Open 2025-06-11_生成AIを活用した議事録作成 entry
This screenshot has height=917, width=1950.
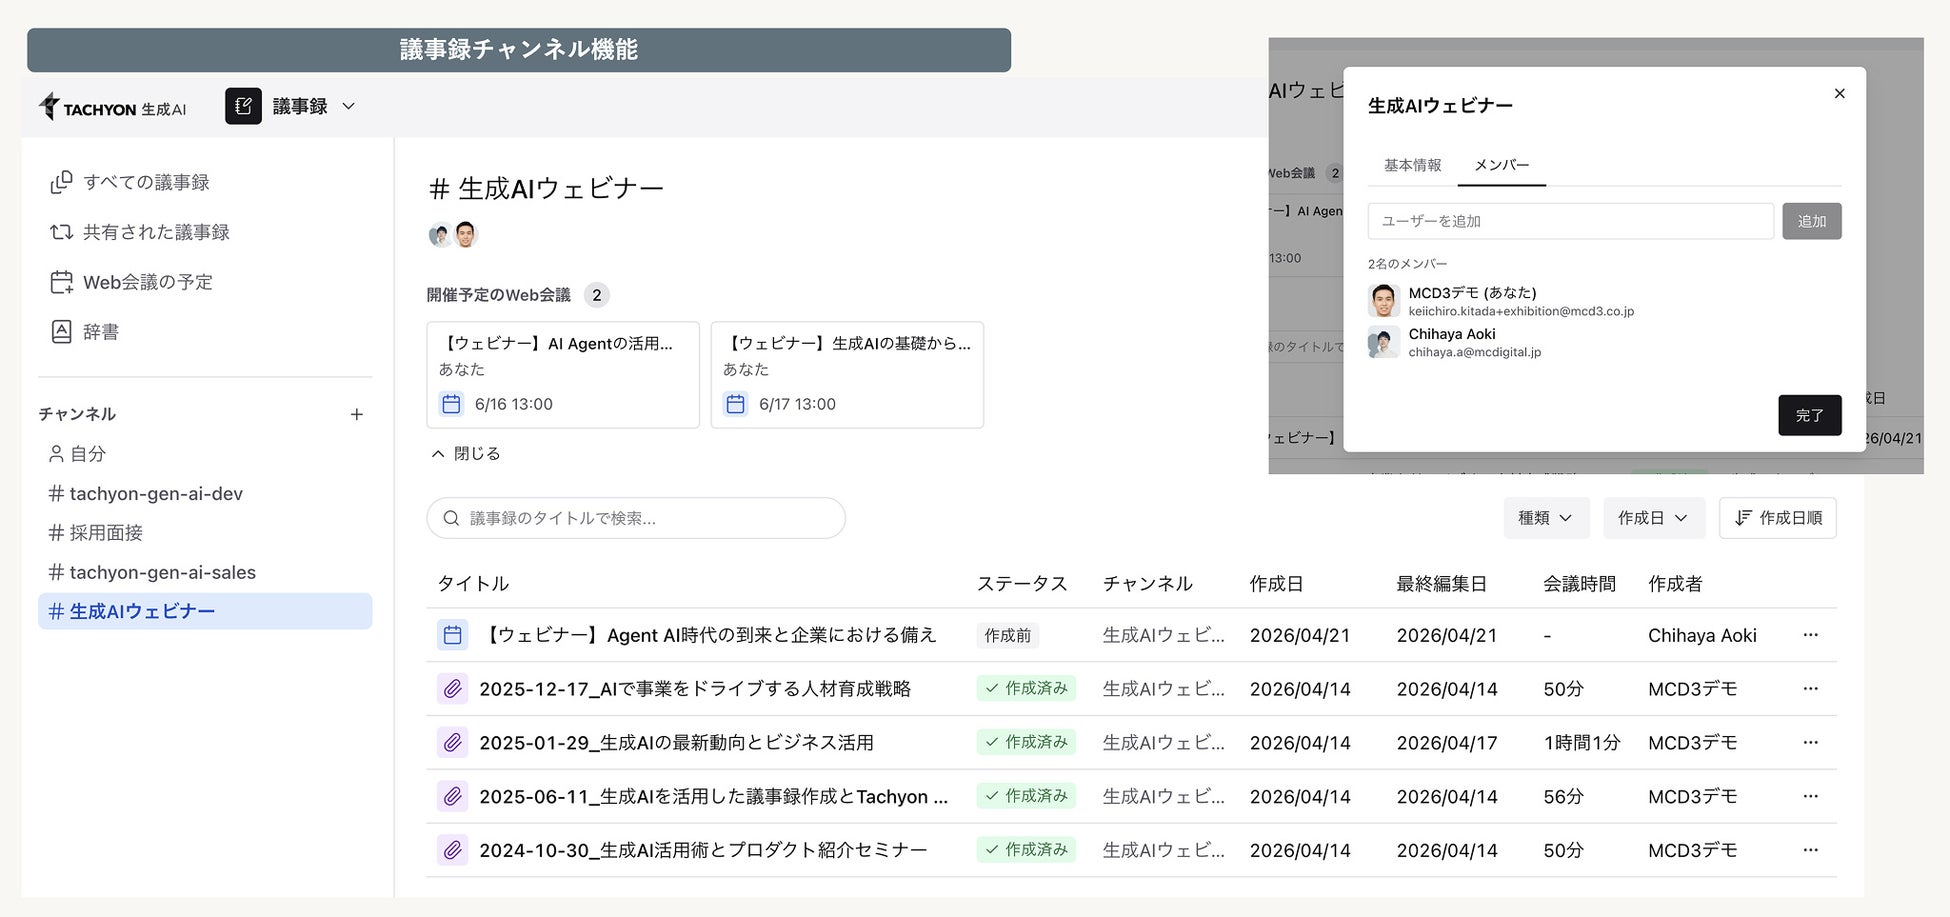click(713, 797)
